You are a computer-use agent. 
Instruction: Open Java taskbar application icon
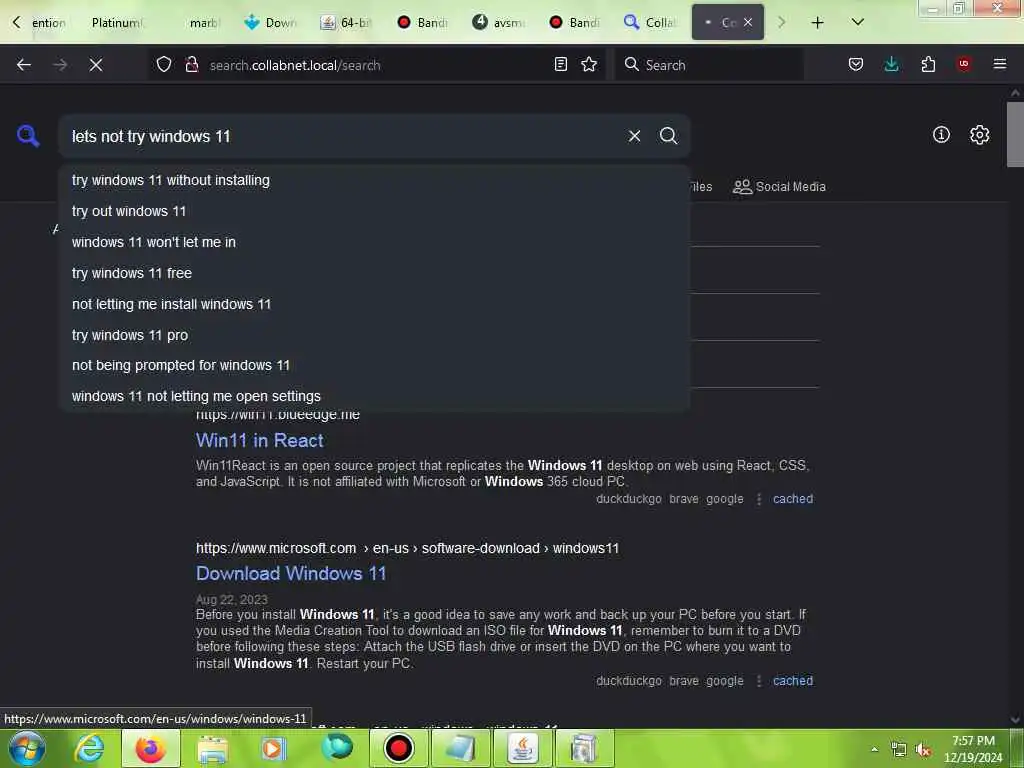pos(522,748)
